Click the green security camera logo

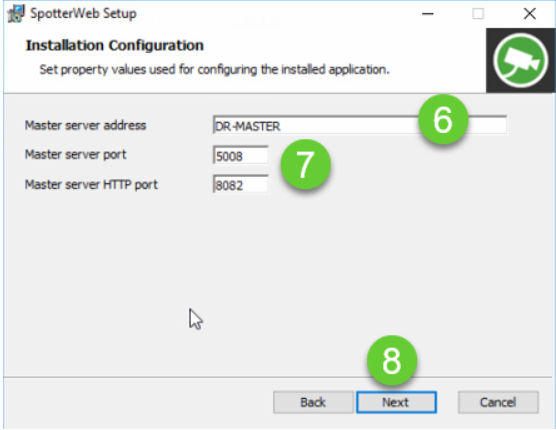click(x=520, y=61)
